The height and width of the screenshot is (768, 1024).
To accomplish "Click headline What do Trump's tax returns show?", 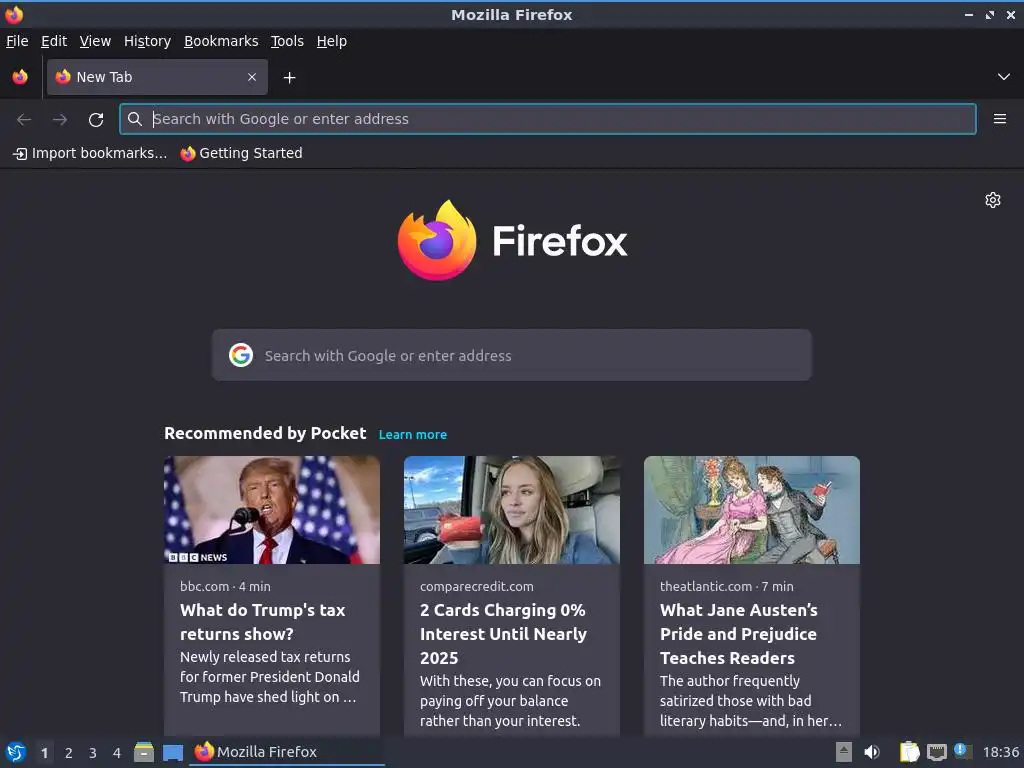I will 263,622.
